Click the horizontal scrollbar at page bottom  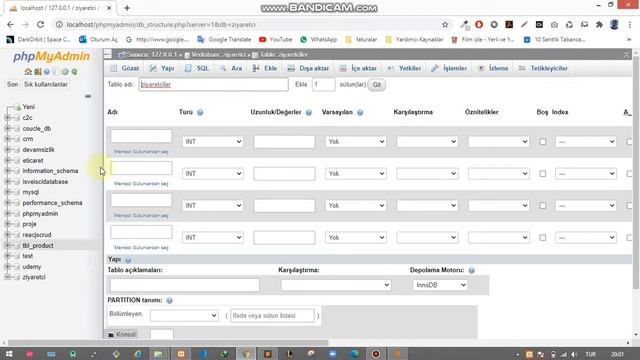coord(167,343)
